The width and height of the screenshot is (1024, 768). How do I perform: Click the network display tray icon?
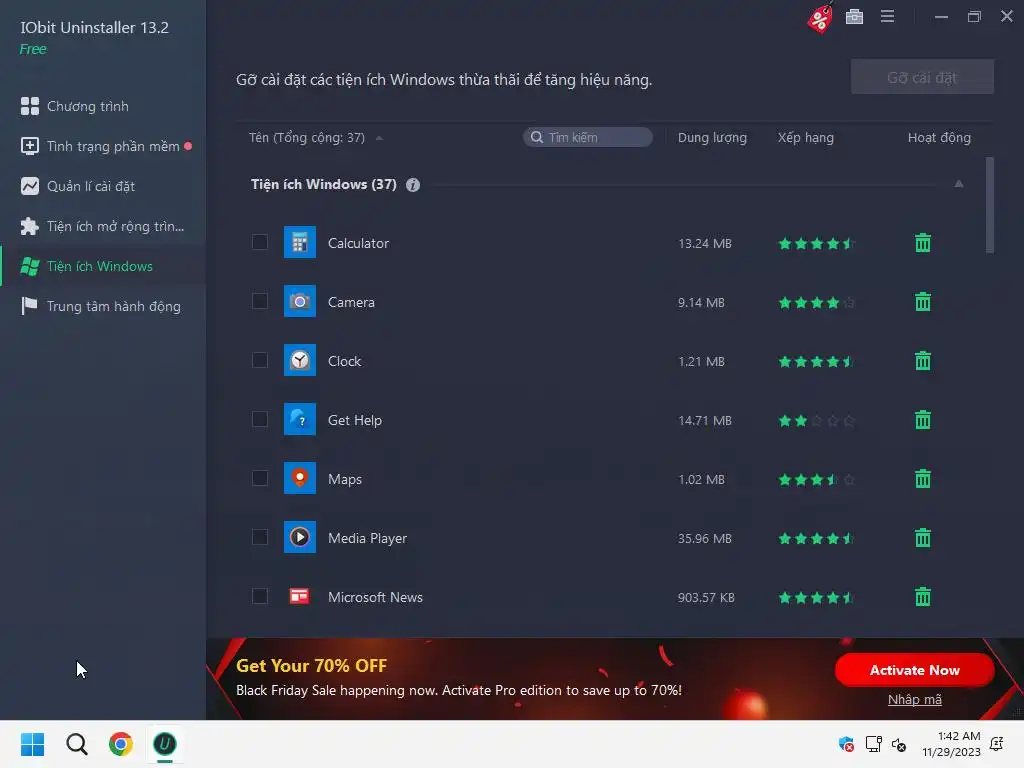[873, 744]
